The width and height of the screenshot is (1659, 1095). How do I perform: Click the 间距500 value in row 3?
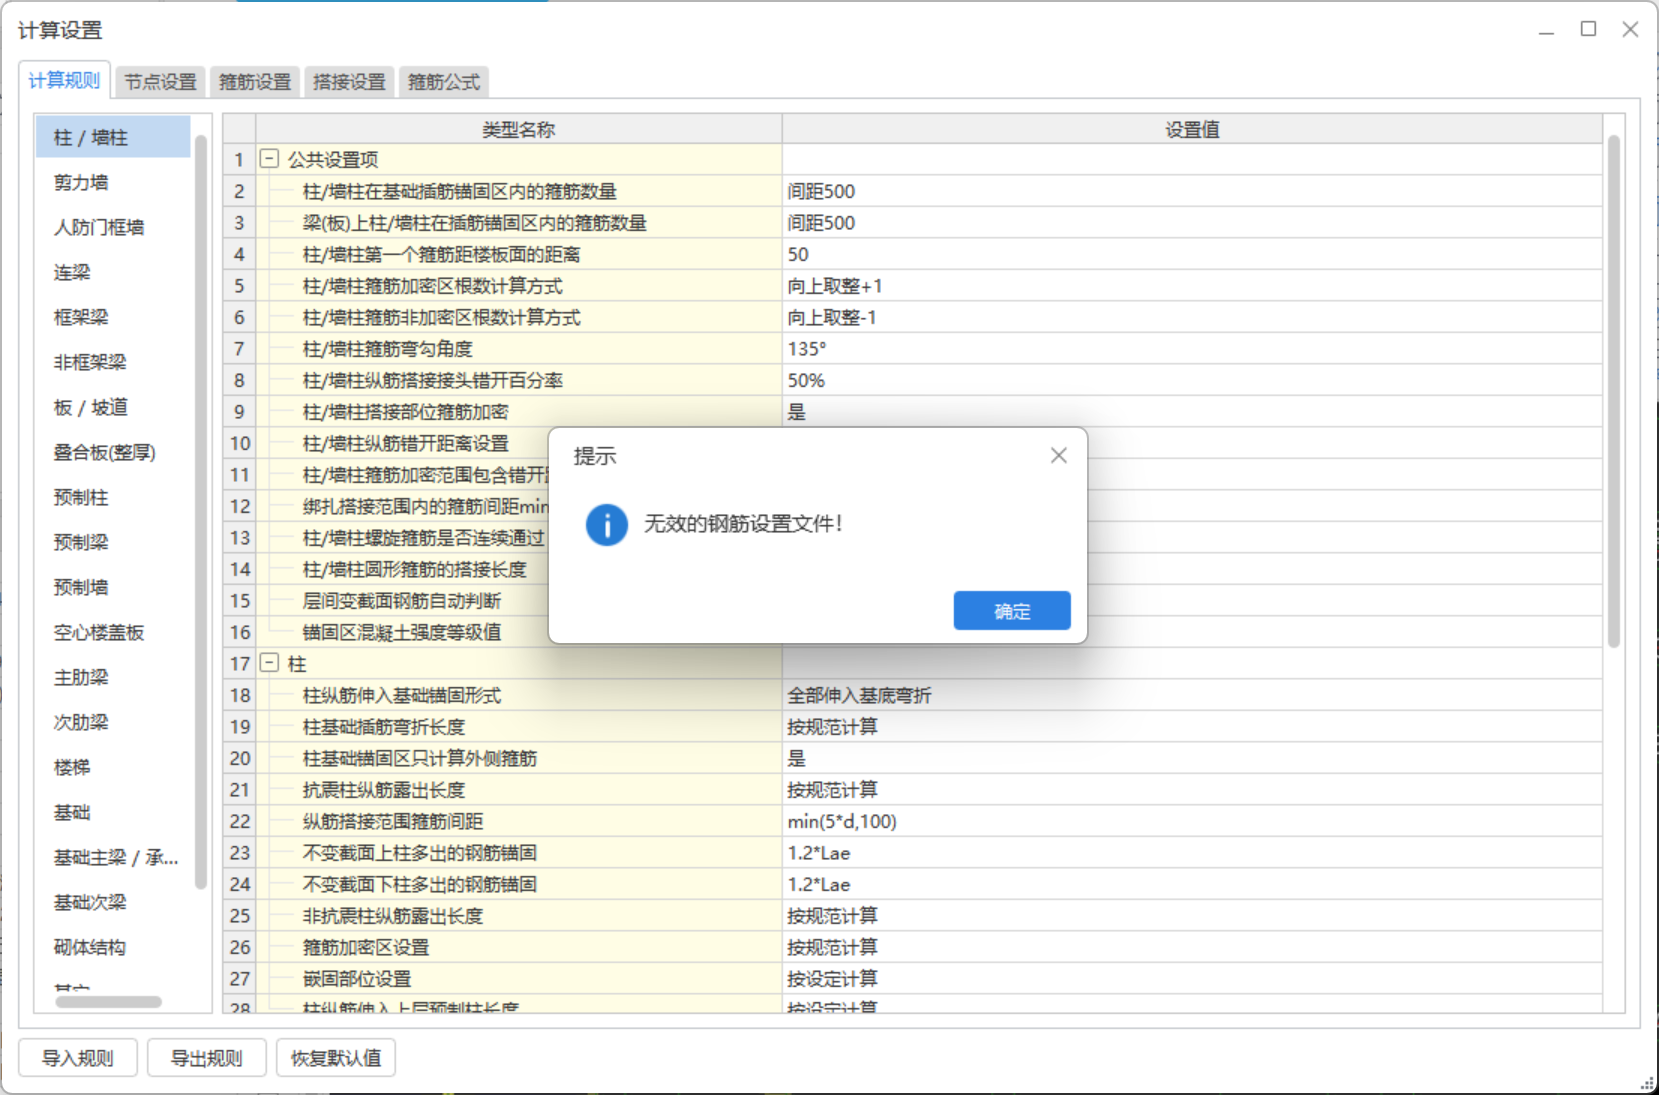click(1192, 222)
